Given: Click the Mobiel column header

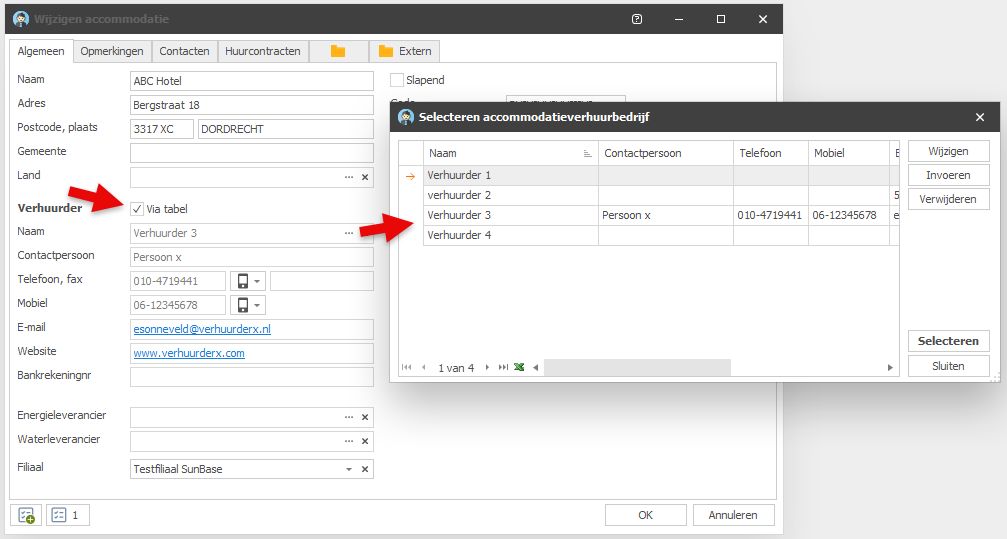Looking at the screenshot, I should (x=848, y=153).
